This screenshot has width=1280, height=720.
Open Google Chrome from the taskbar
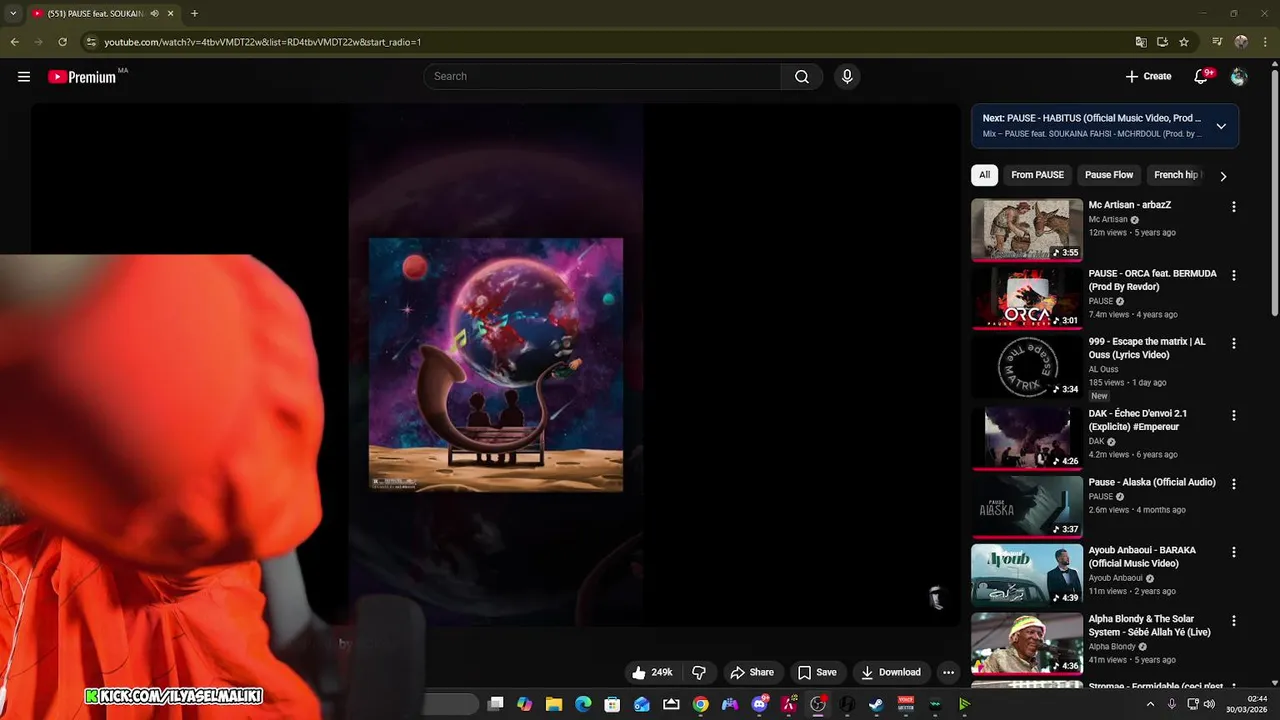click(700, 704)
